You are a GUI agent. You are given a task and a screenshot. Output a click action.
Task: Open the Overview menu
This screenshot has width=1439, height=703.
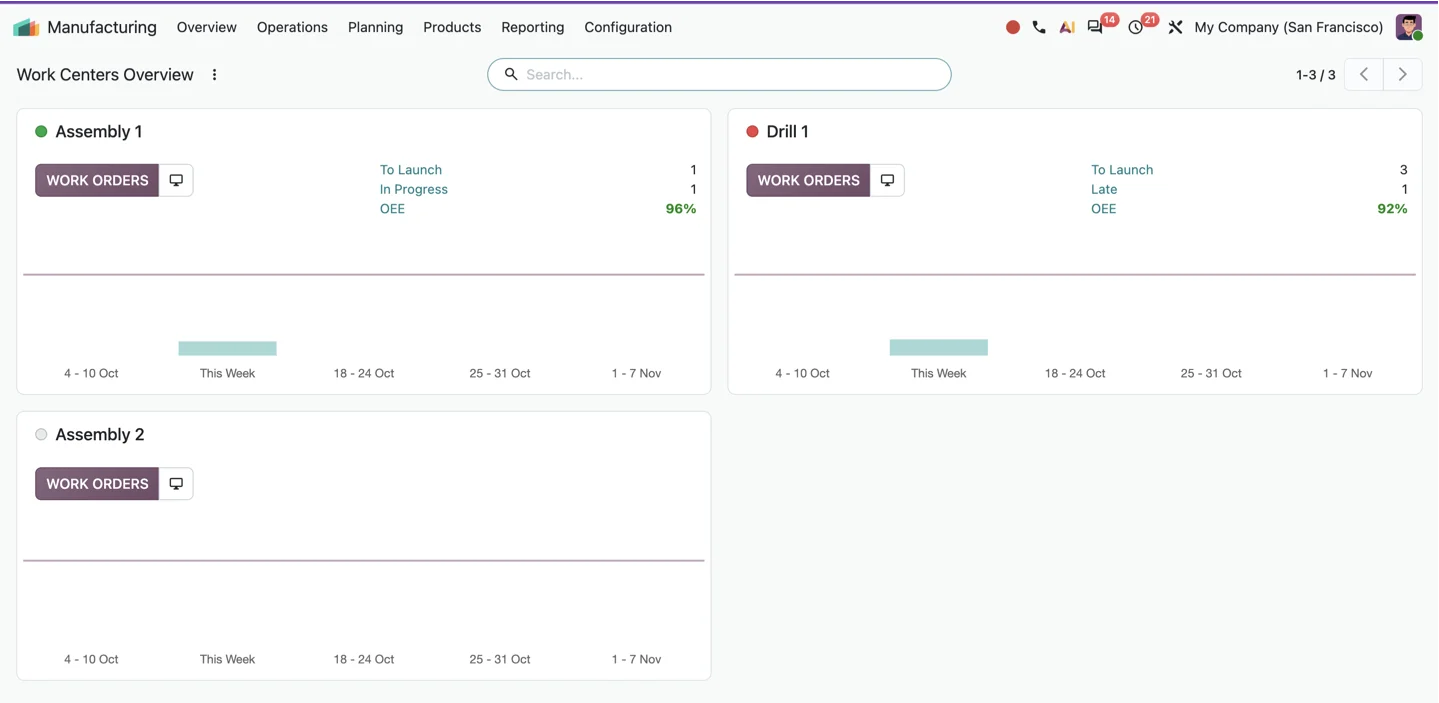coord(207,27)
